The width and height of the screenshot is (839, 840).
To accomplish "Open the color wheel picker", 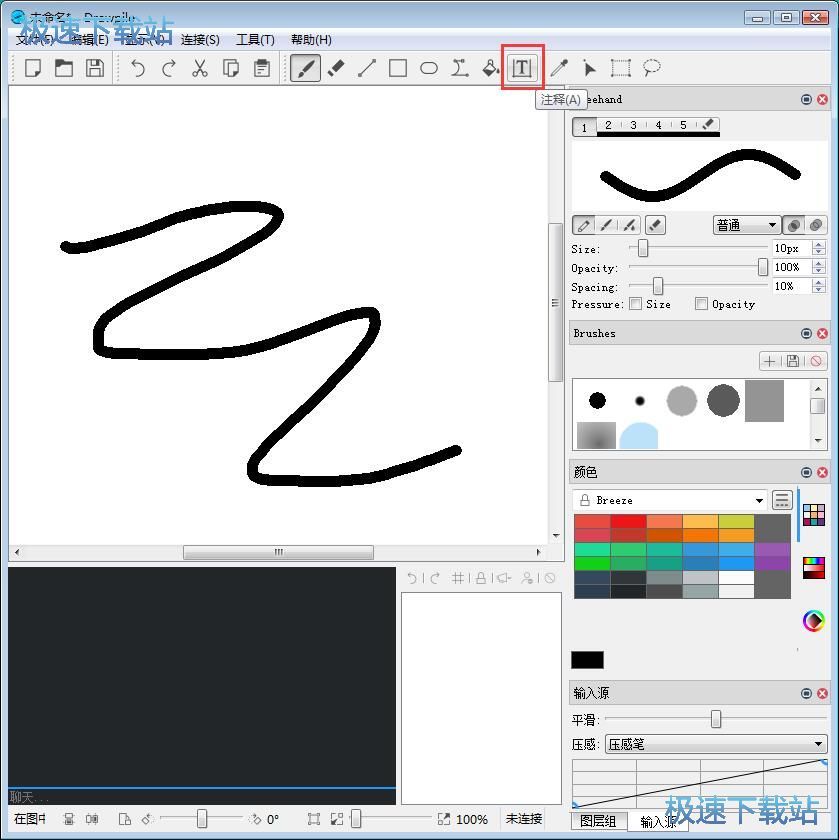I will coord(813,620).
